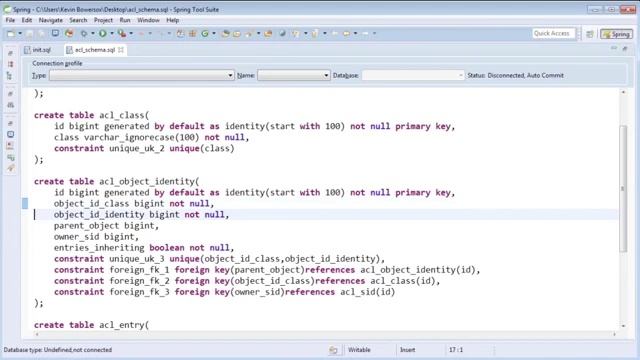Click the 'constraint foreign_fk_2' line

pos(247,281)
